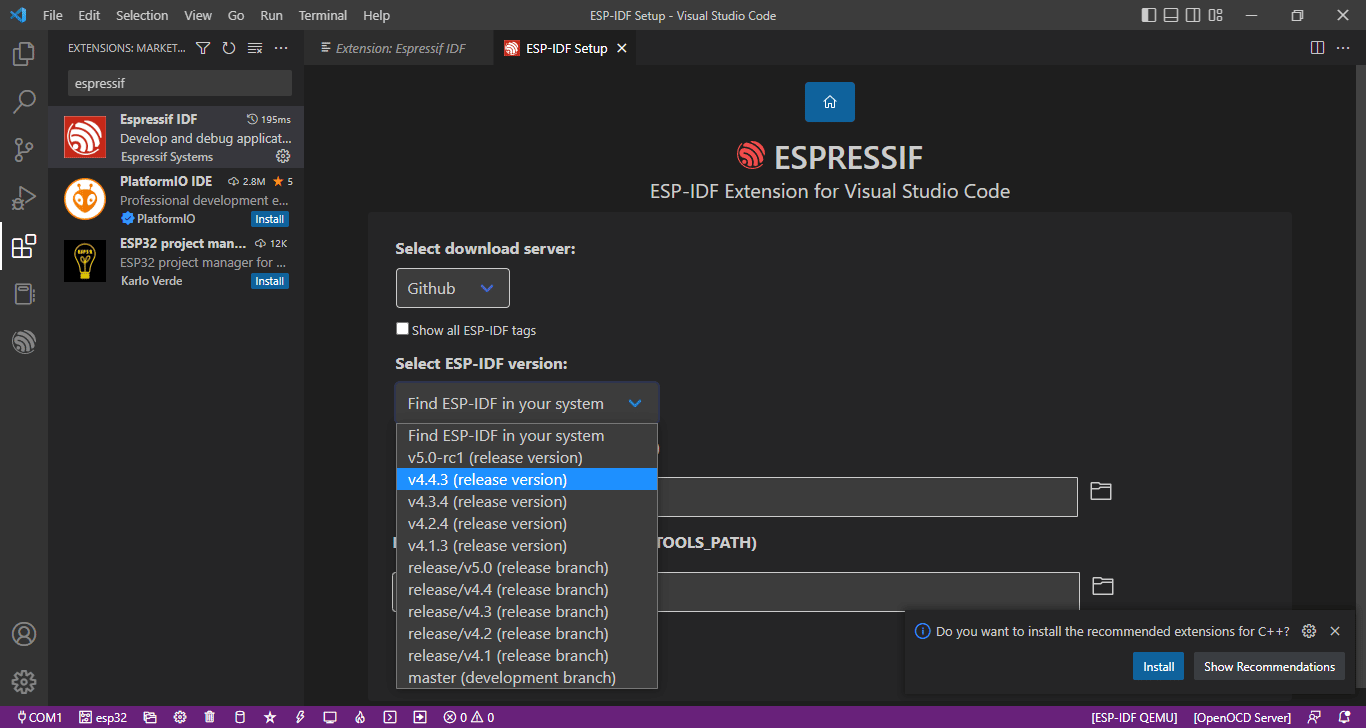Open manage gear for Espressif IDF extension
Viewport: 1366px width, 728px height.
(283, 156)
